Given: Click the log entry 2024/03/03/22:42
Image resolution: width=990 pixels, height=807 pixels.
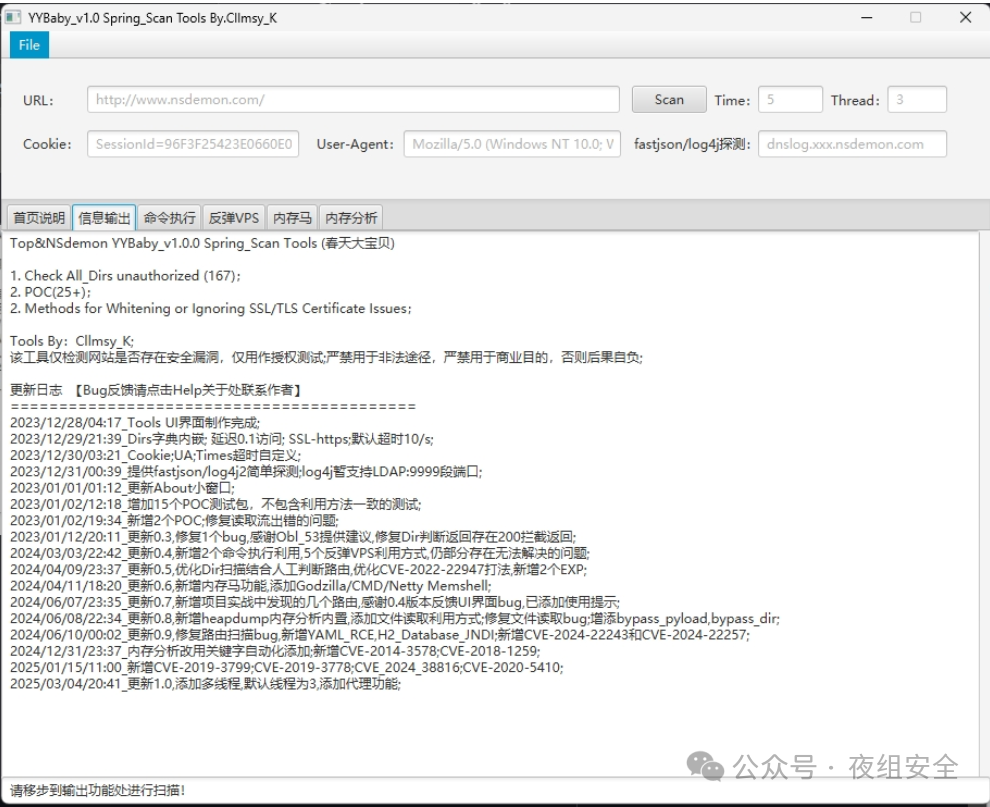Looking at the screenshot, I should (300, 554).
